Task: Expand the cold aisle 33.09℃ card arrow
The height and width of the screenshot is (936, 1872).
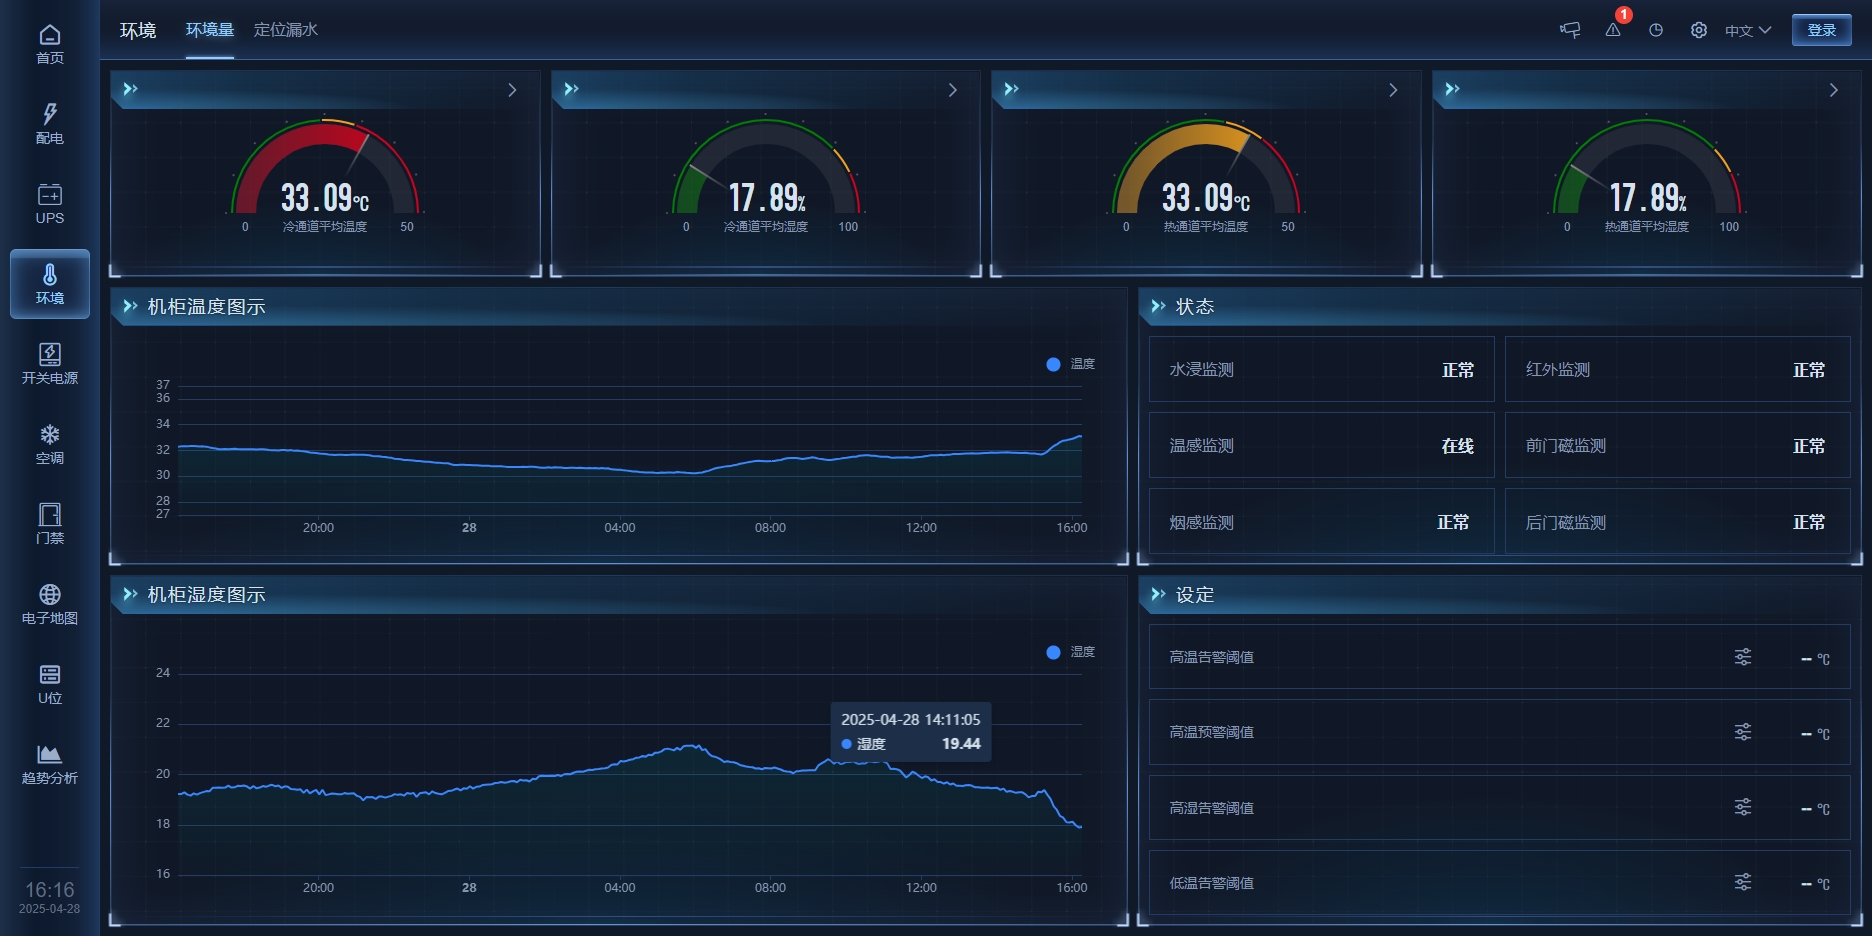Action: pyautogui.click(x=512, y=90)
